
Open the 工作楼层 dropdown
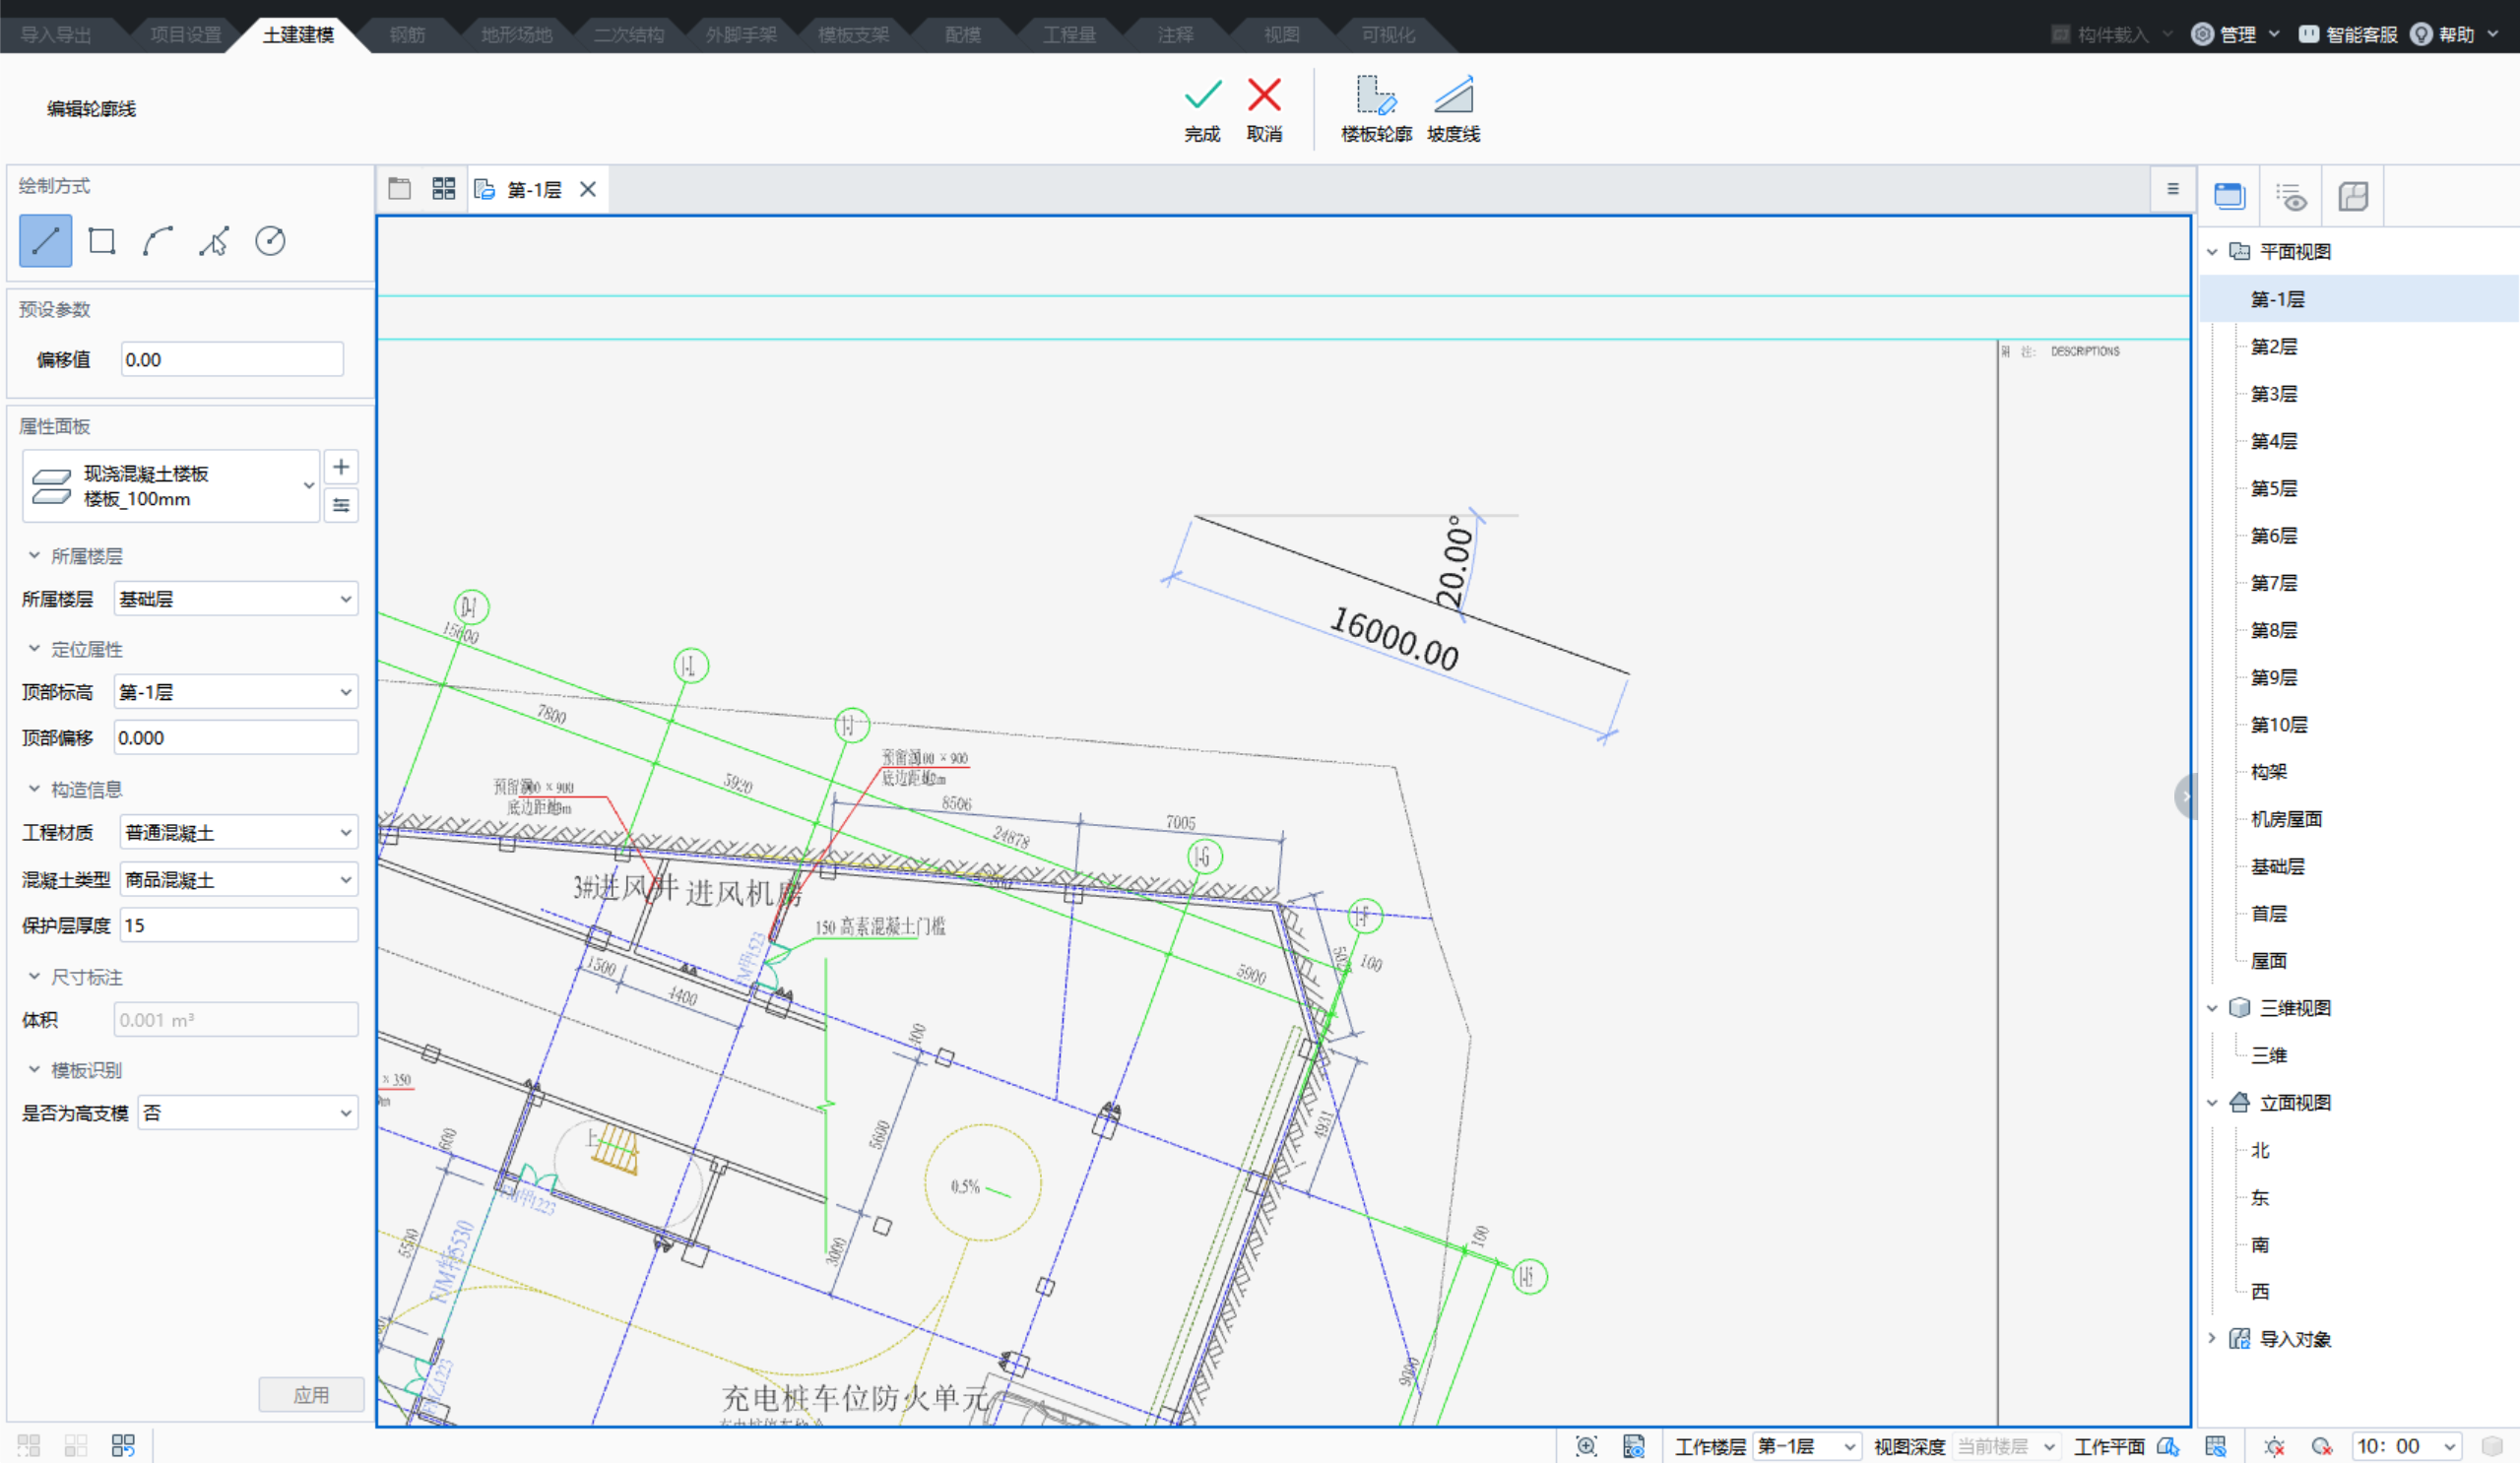click(1808, 1446)
